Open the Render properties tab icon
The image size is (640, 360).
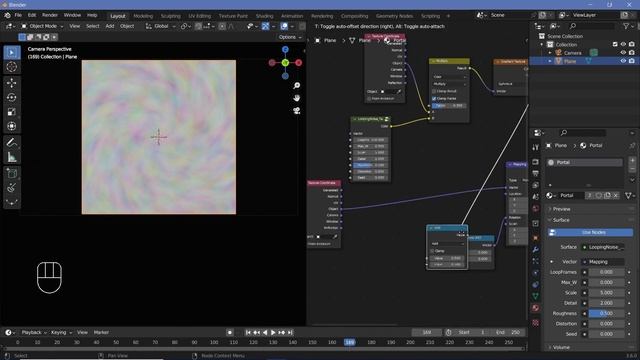coord(536,162)
